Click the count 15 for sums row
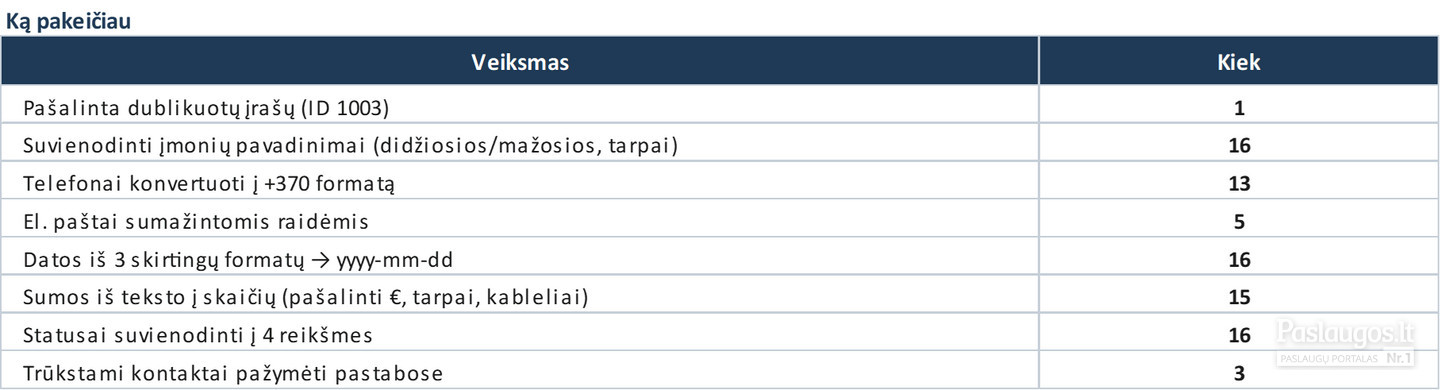The width and height of the screenshot is (1440, 390). (1239, 298)
